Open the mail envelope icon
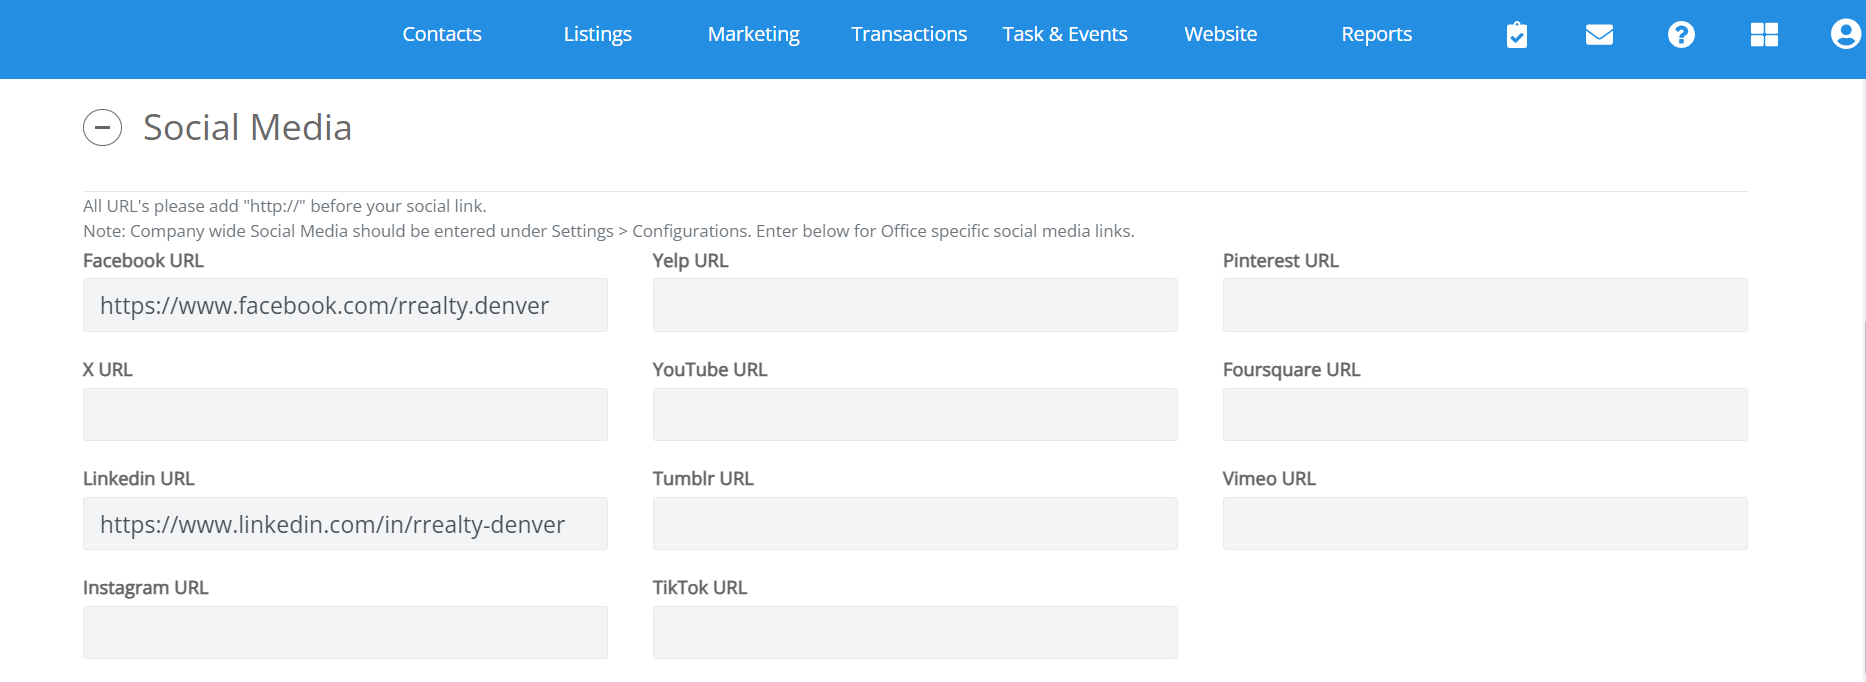The height and width of the screenshot is (682, 1866). (1599, 35)
